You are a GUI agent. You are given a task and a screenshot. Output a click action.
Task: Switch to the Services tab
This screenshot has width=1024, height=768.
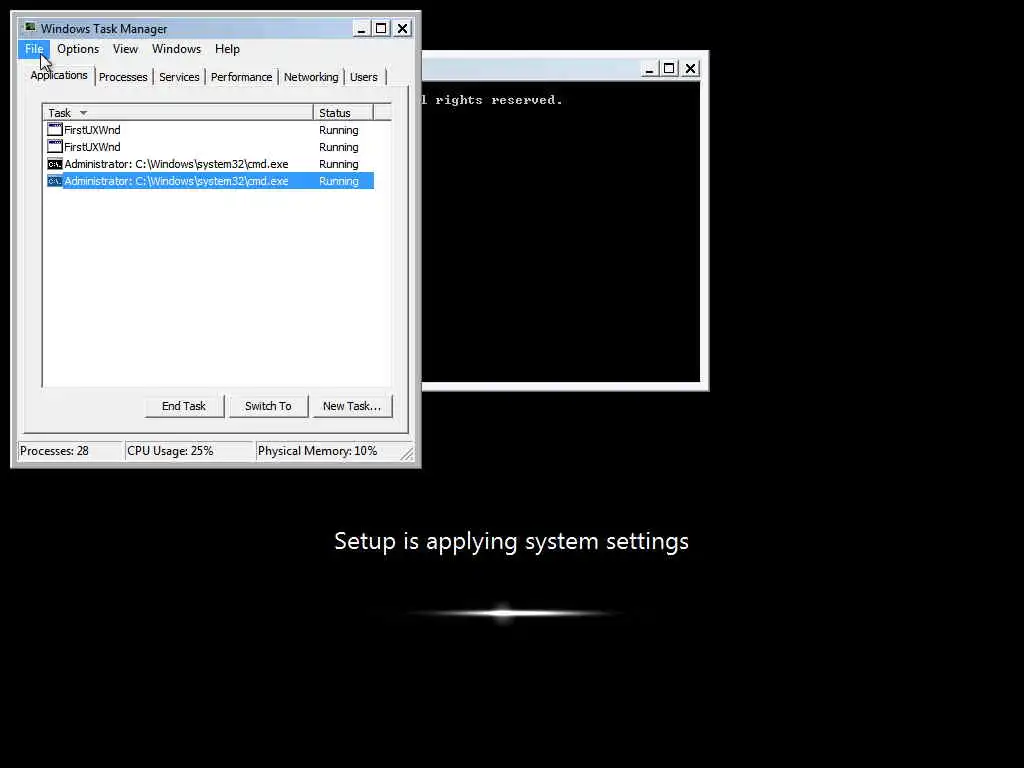pos(179,77)
